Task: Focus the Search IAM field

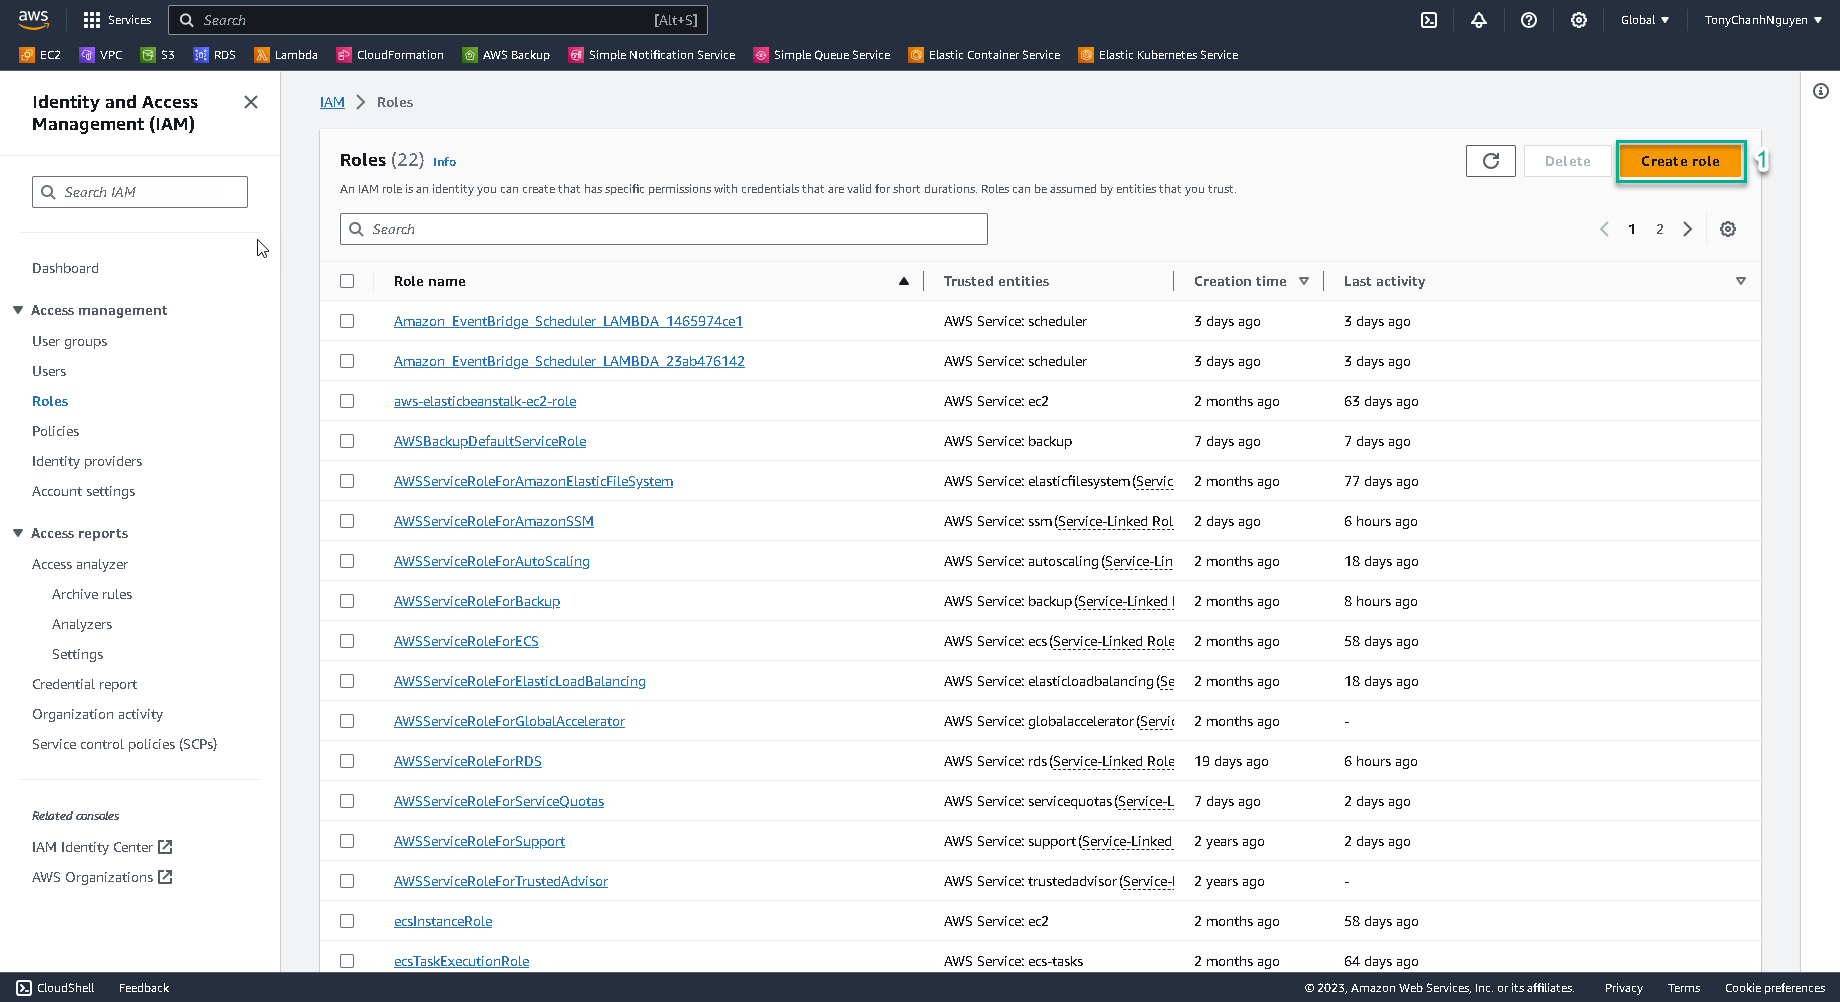Action: point(140,192)
